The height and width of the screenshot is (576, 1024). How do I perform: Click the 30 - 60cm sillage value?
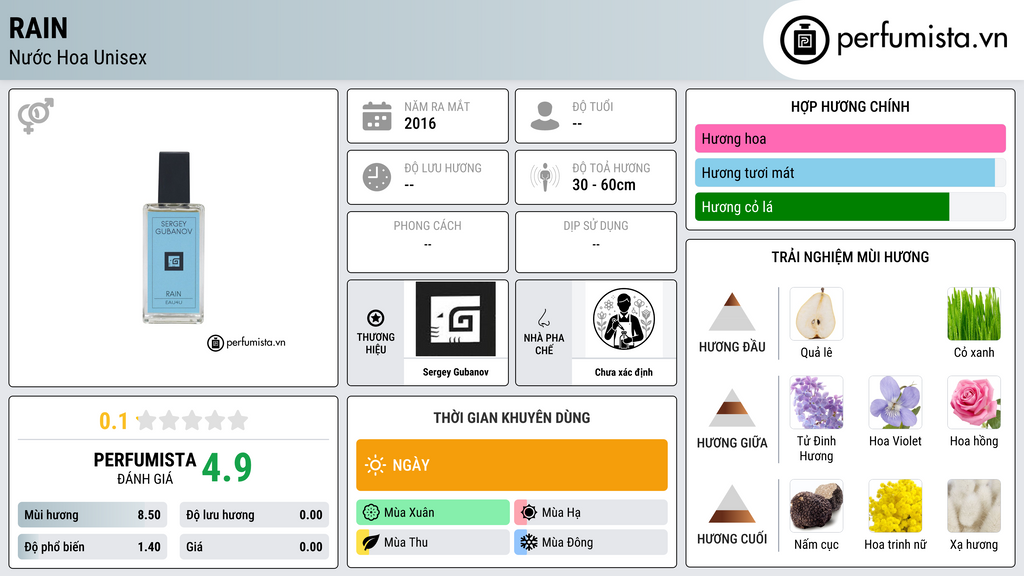[x=604, y=185]
